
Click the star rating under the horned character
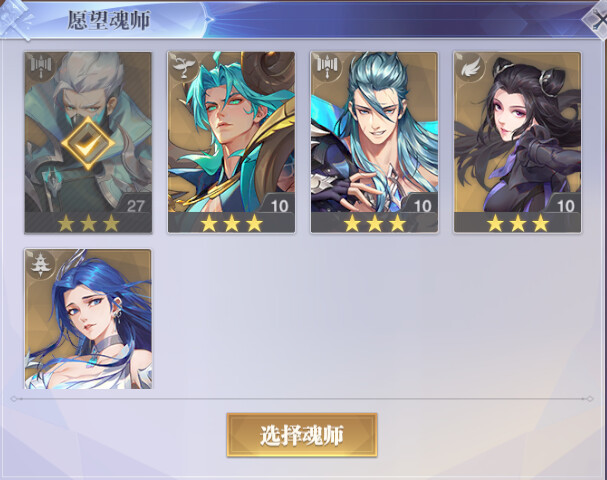click(x=231, y=223)
